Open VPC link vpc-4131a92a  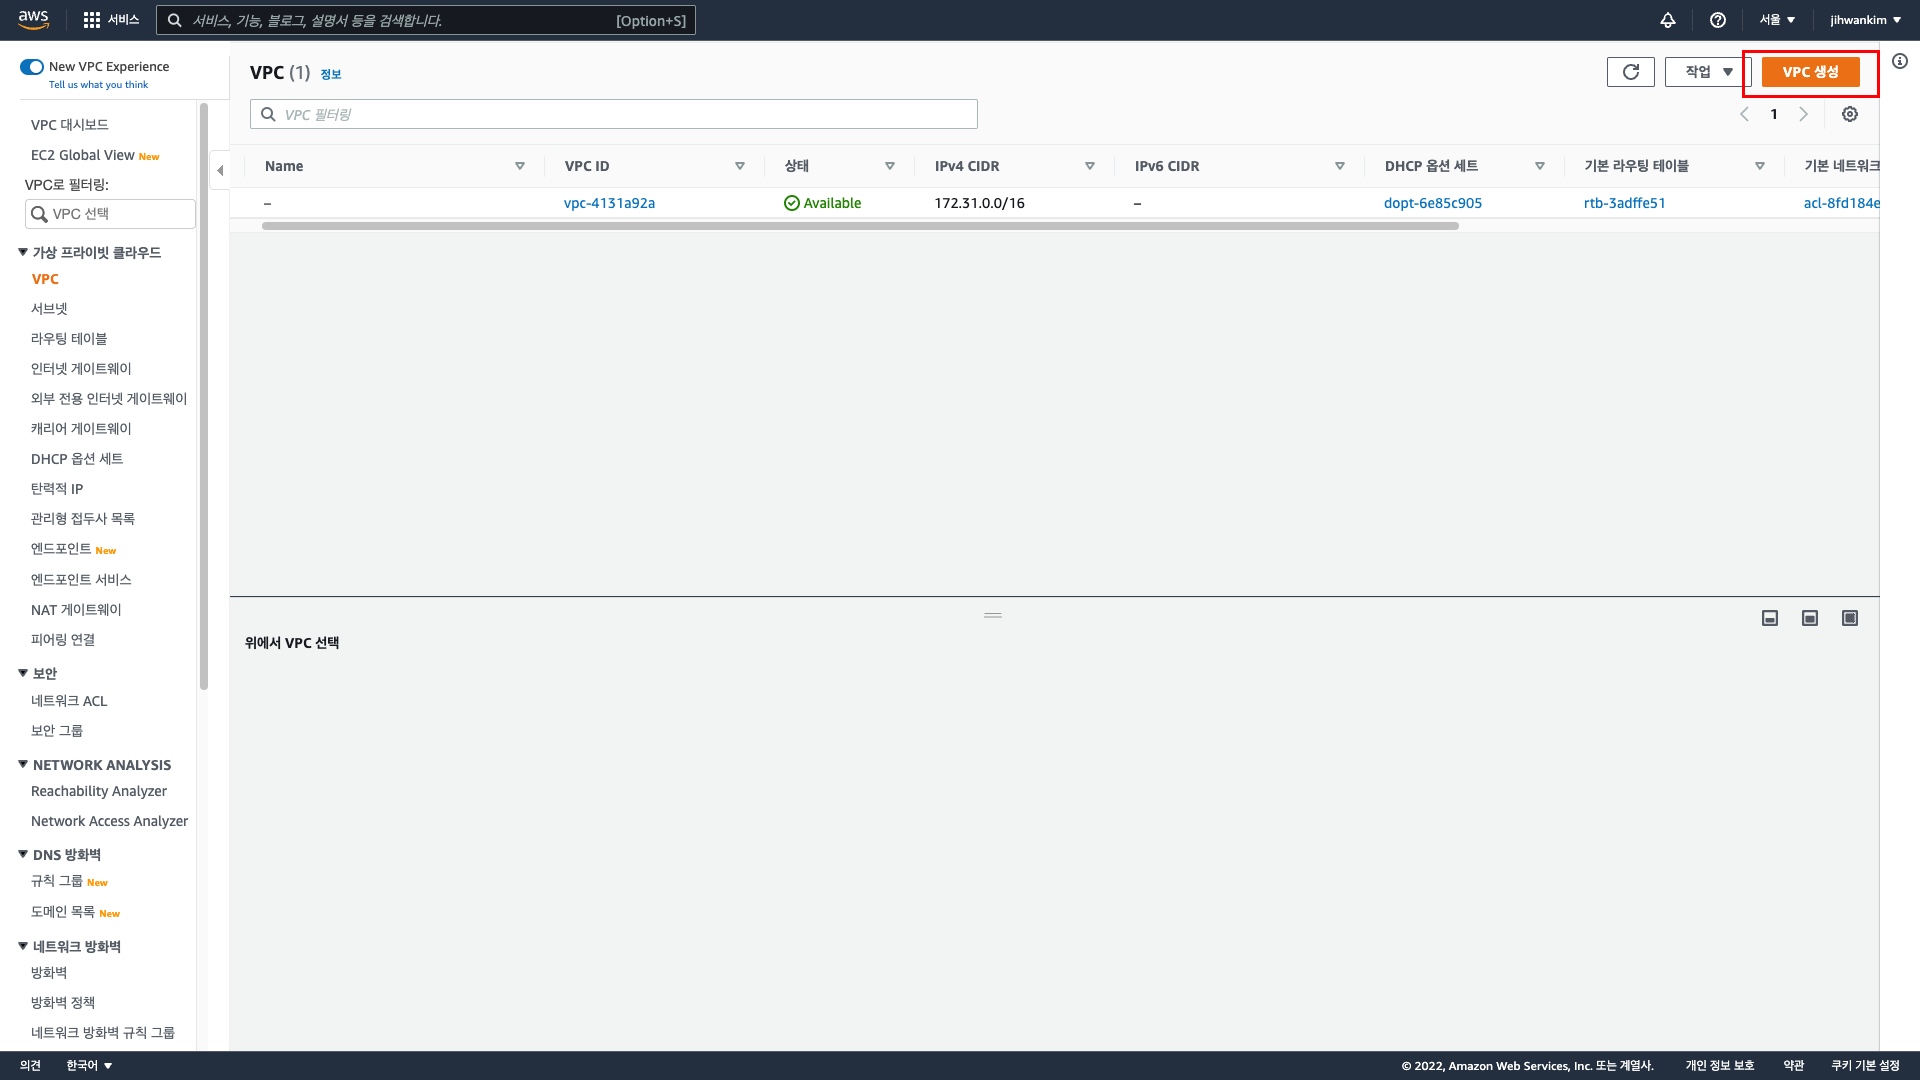pyautogui.click(x=609, y=203)
